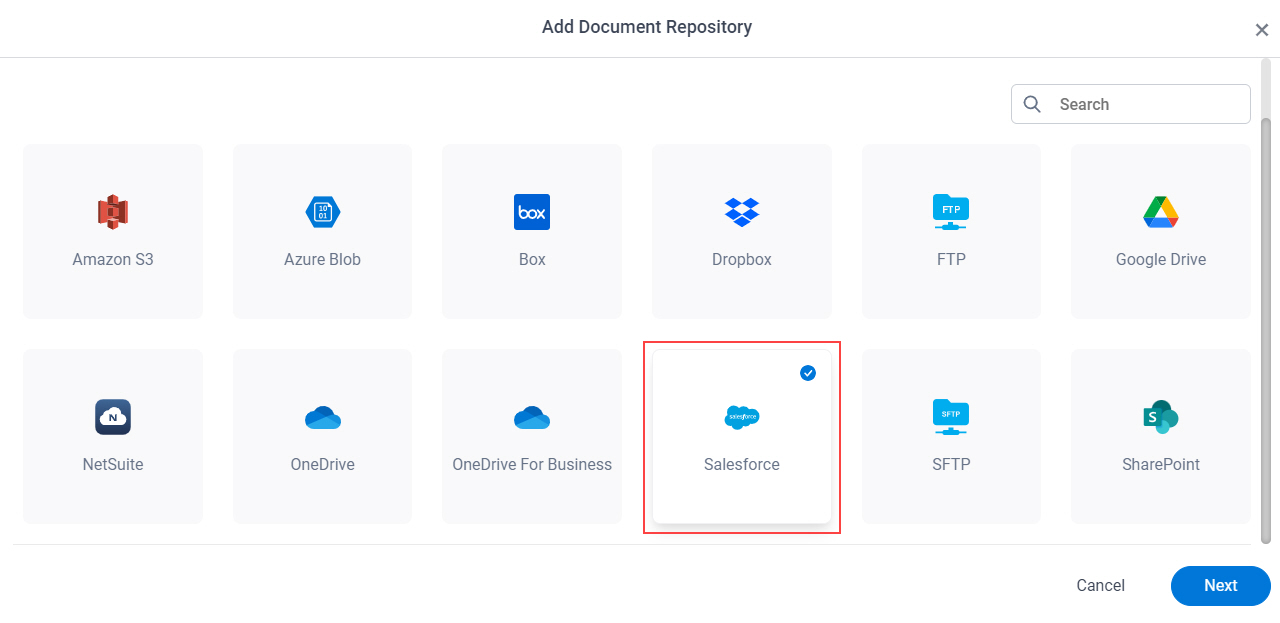Viewport: 1280px width, 623px height.
Task: Pick the NetSuite cloud icon
Action: (x=113, y=417)
